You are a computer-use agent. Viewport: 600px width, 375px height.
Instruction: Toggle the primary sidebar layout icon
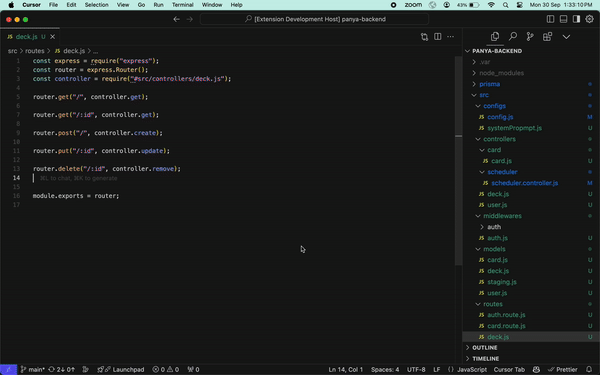(x=550, y=19)
